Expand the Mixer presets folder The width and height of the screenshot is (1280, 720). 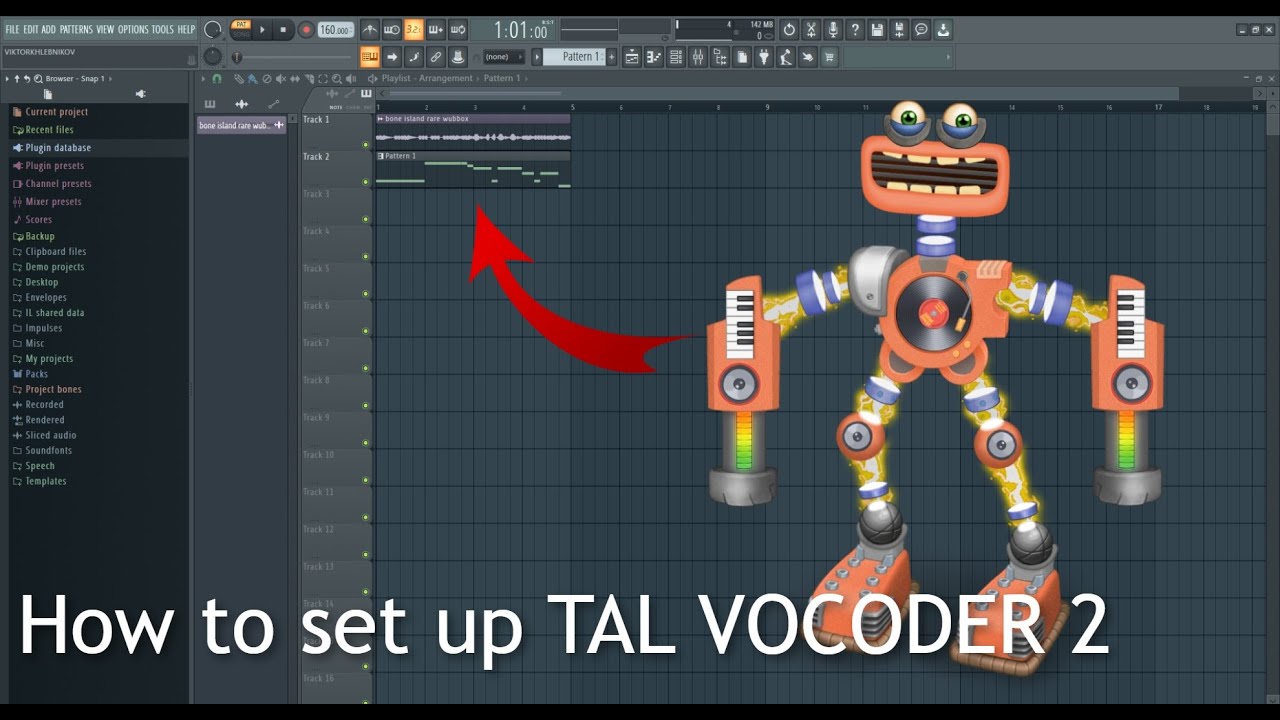click(47, 202)
